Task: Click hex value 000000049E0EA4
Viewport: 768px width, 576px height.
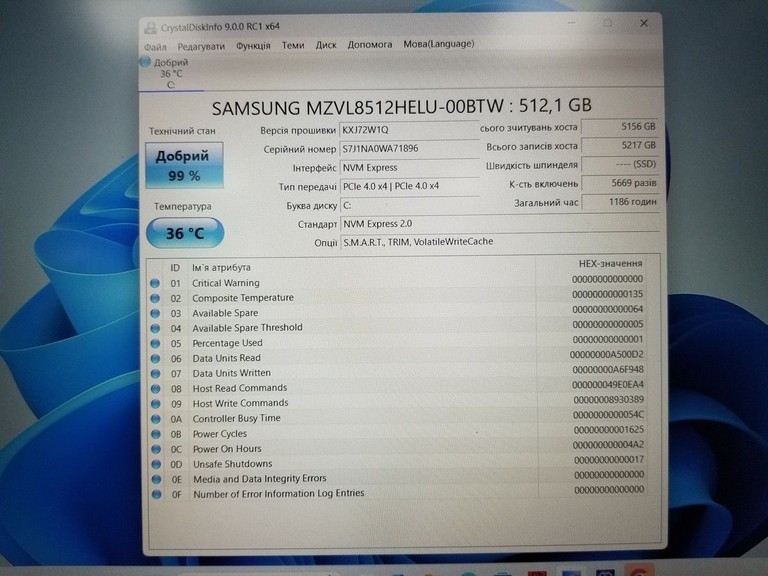Action: coord(608,385)
